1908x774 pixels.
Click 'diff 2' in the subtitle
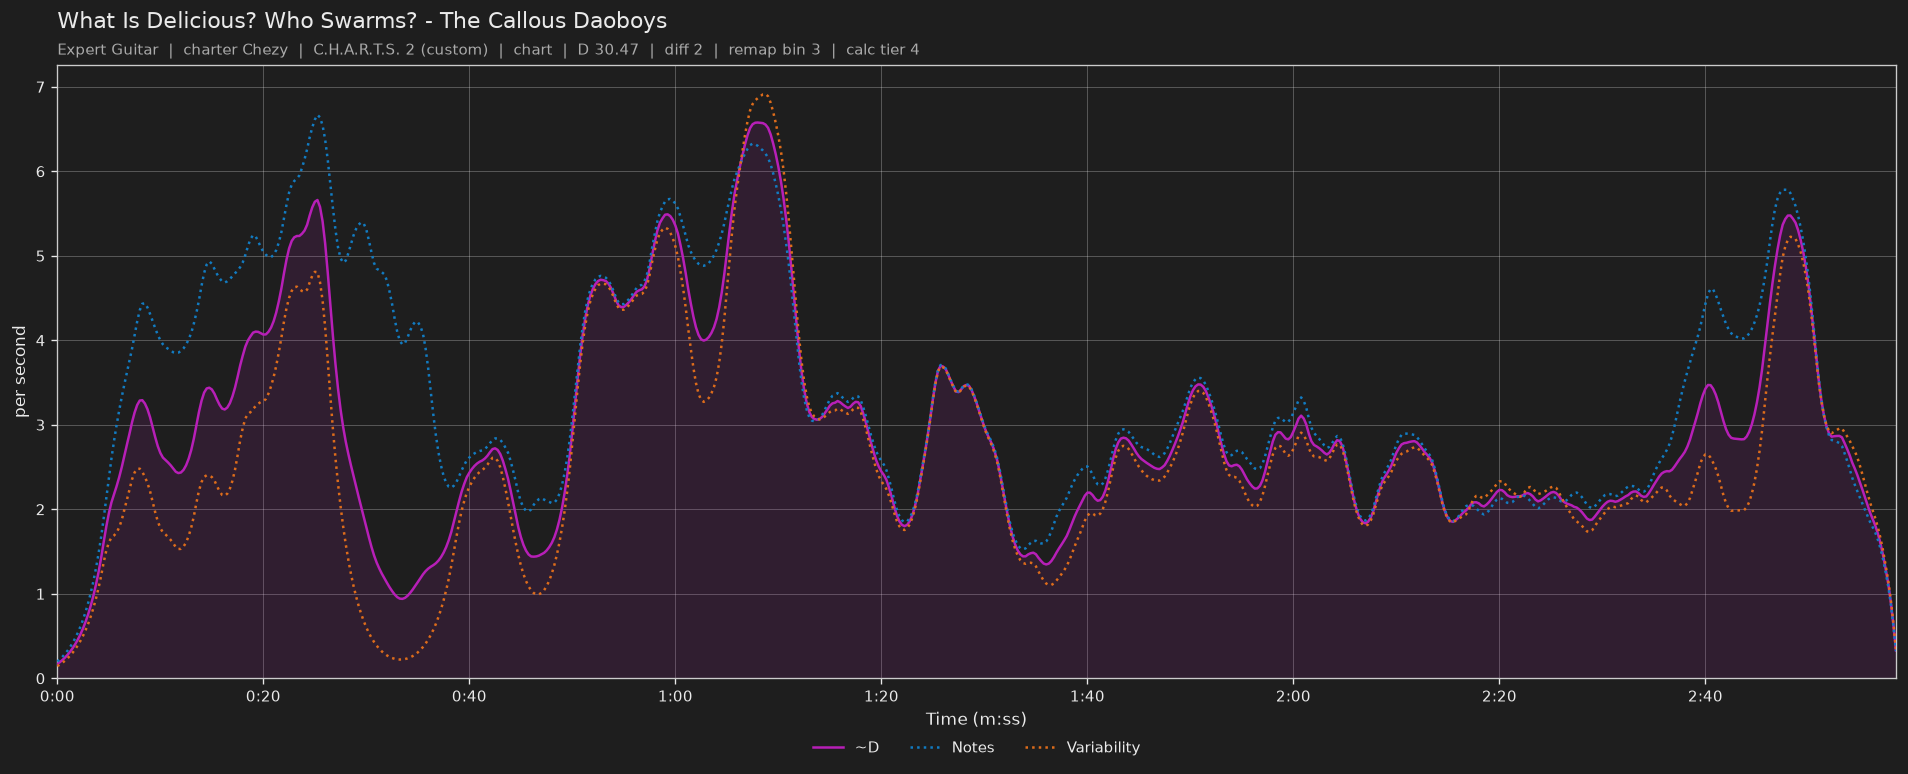coord(684,50)
